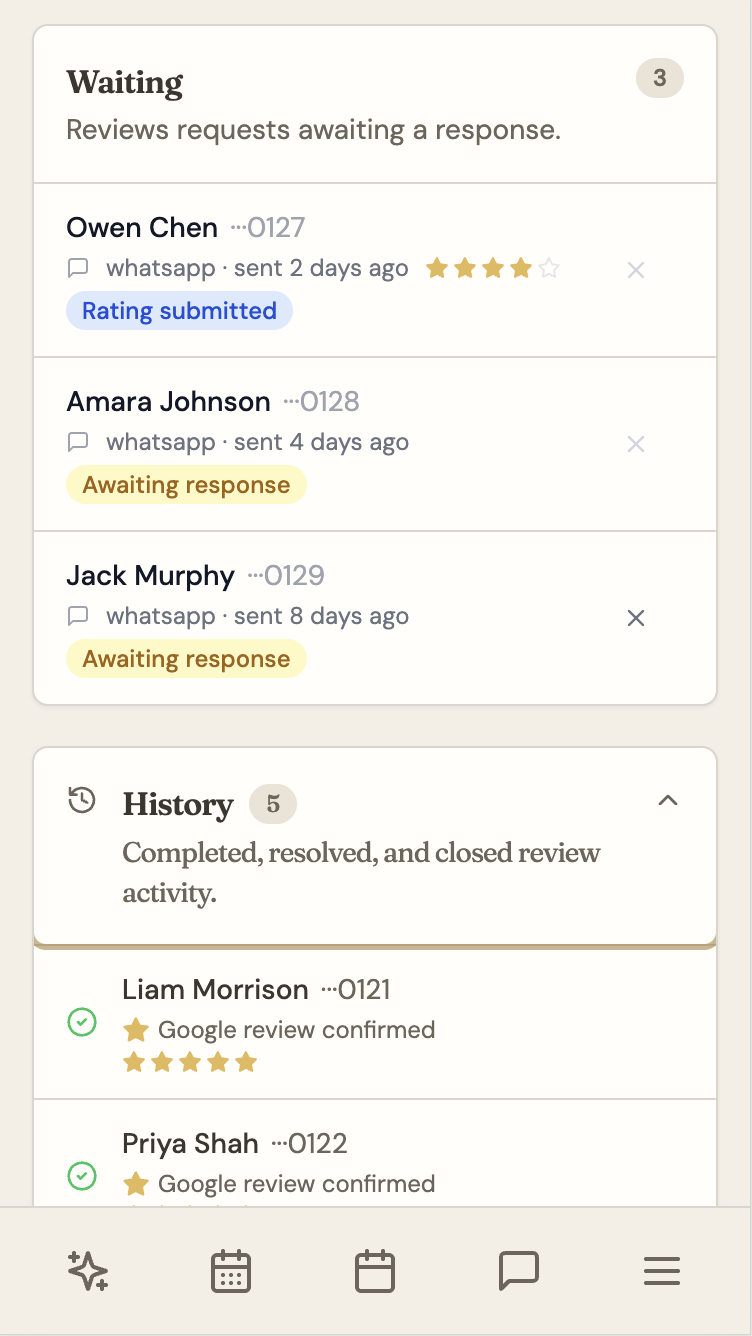The image size is (752, 1336).
Task: Click Jack Murphy's Awaiting response badge
Action: click(x=186, y=659)
